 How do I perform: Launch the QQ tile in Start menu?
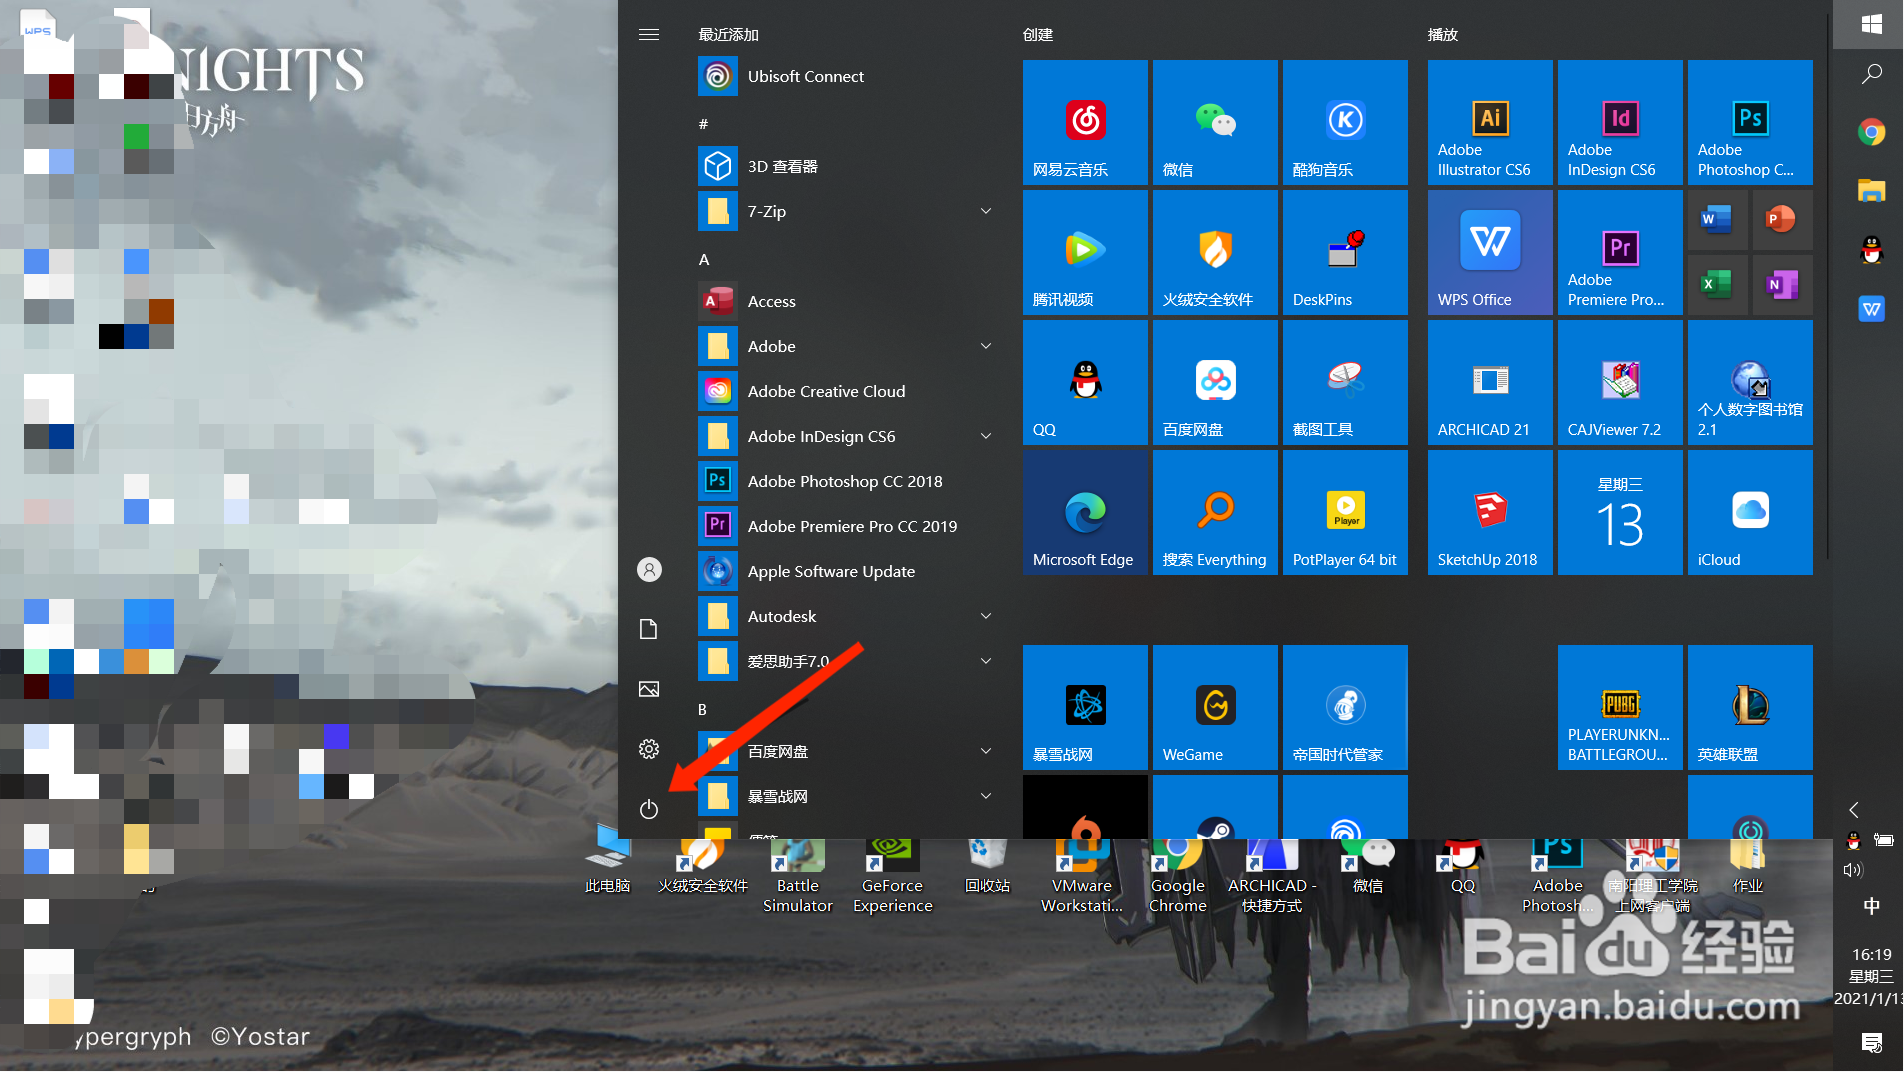1085,382
